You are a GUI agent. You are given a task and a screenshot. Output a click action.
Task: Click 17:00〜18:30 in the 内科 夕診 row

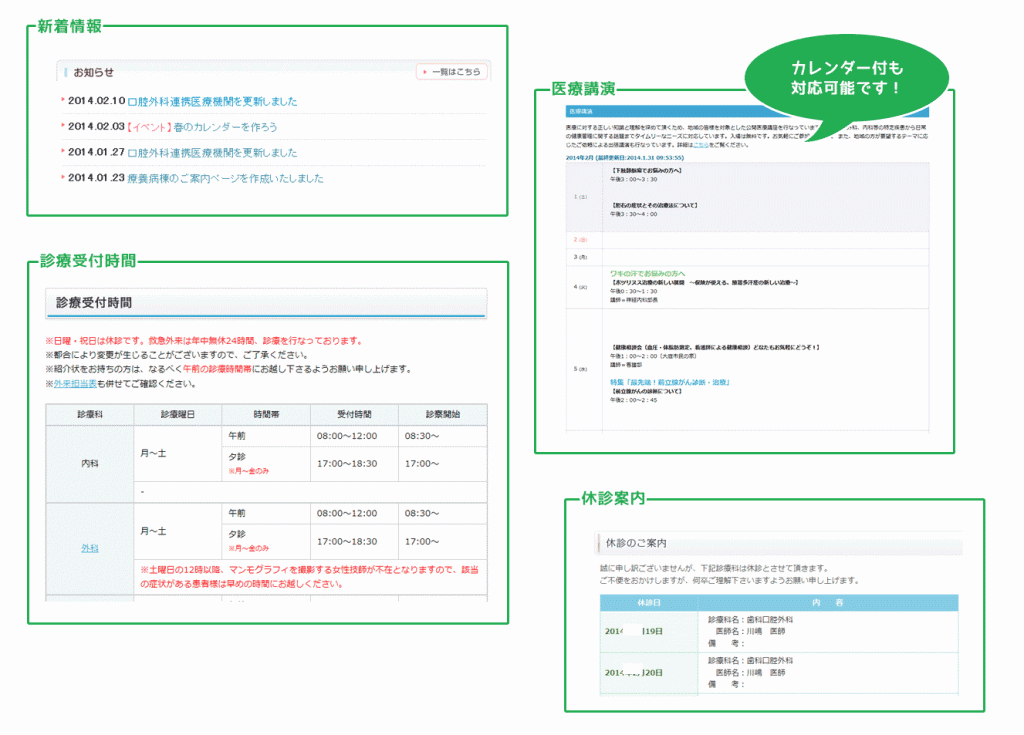(x=347, y=463)
